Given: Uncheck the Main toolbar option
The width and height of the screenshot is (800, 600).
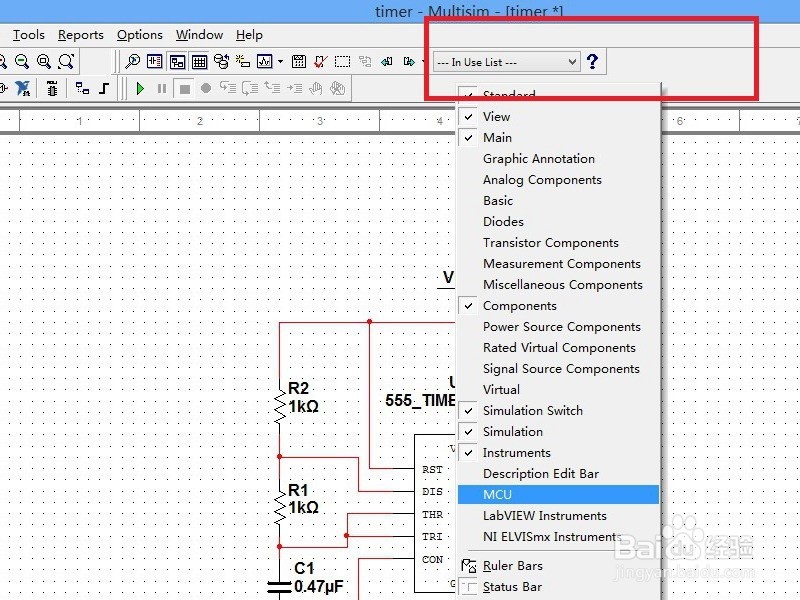Looking at the screenshot, I should click(x=558, y=138).
